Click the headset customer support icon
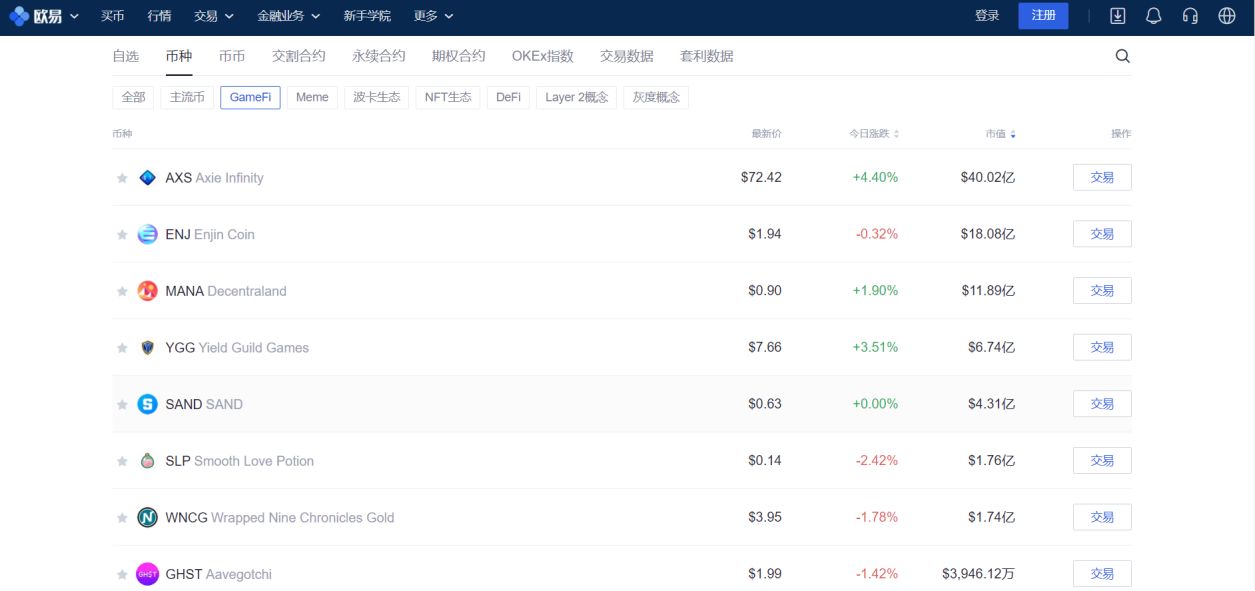Viewport: 1255px width, 591px height. point(1190,16)
